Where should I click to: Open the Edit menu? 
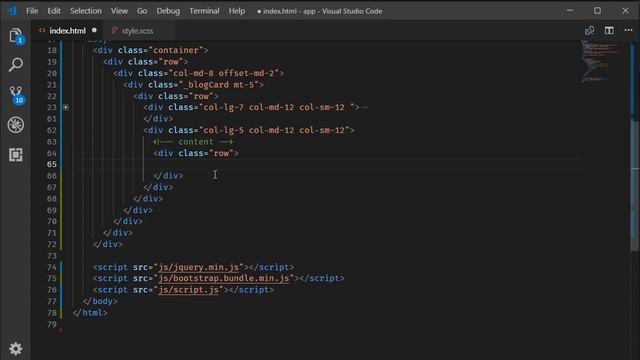pos(54,11)
